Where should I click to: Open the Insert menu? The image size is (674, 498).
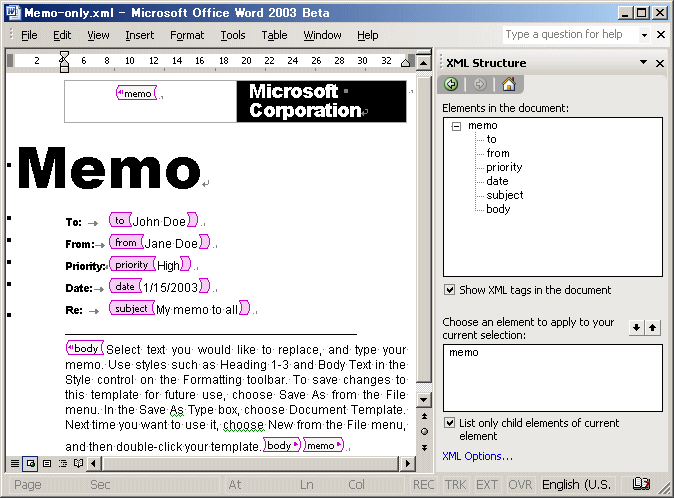click(x=140, y=35)
